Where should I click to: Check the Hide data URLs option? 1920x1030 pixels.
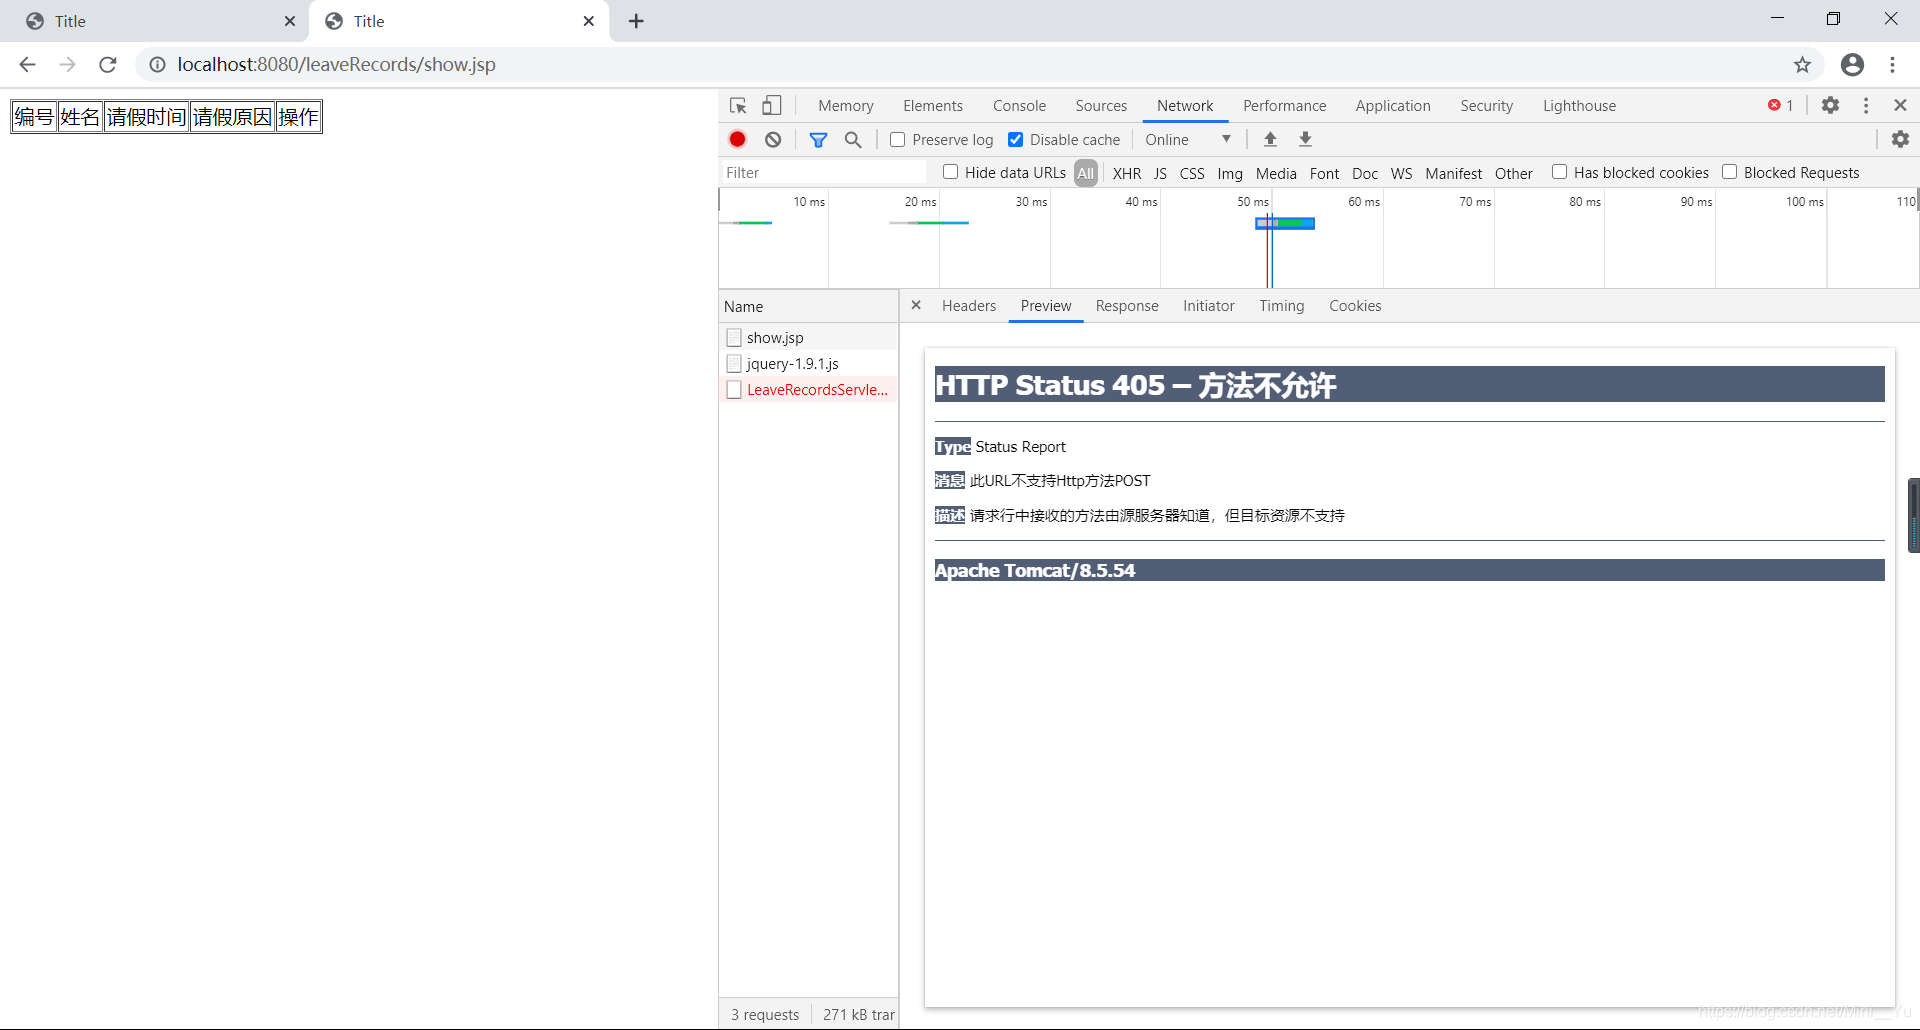pos(950,172)
